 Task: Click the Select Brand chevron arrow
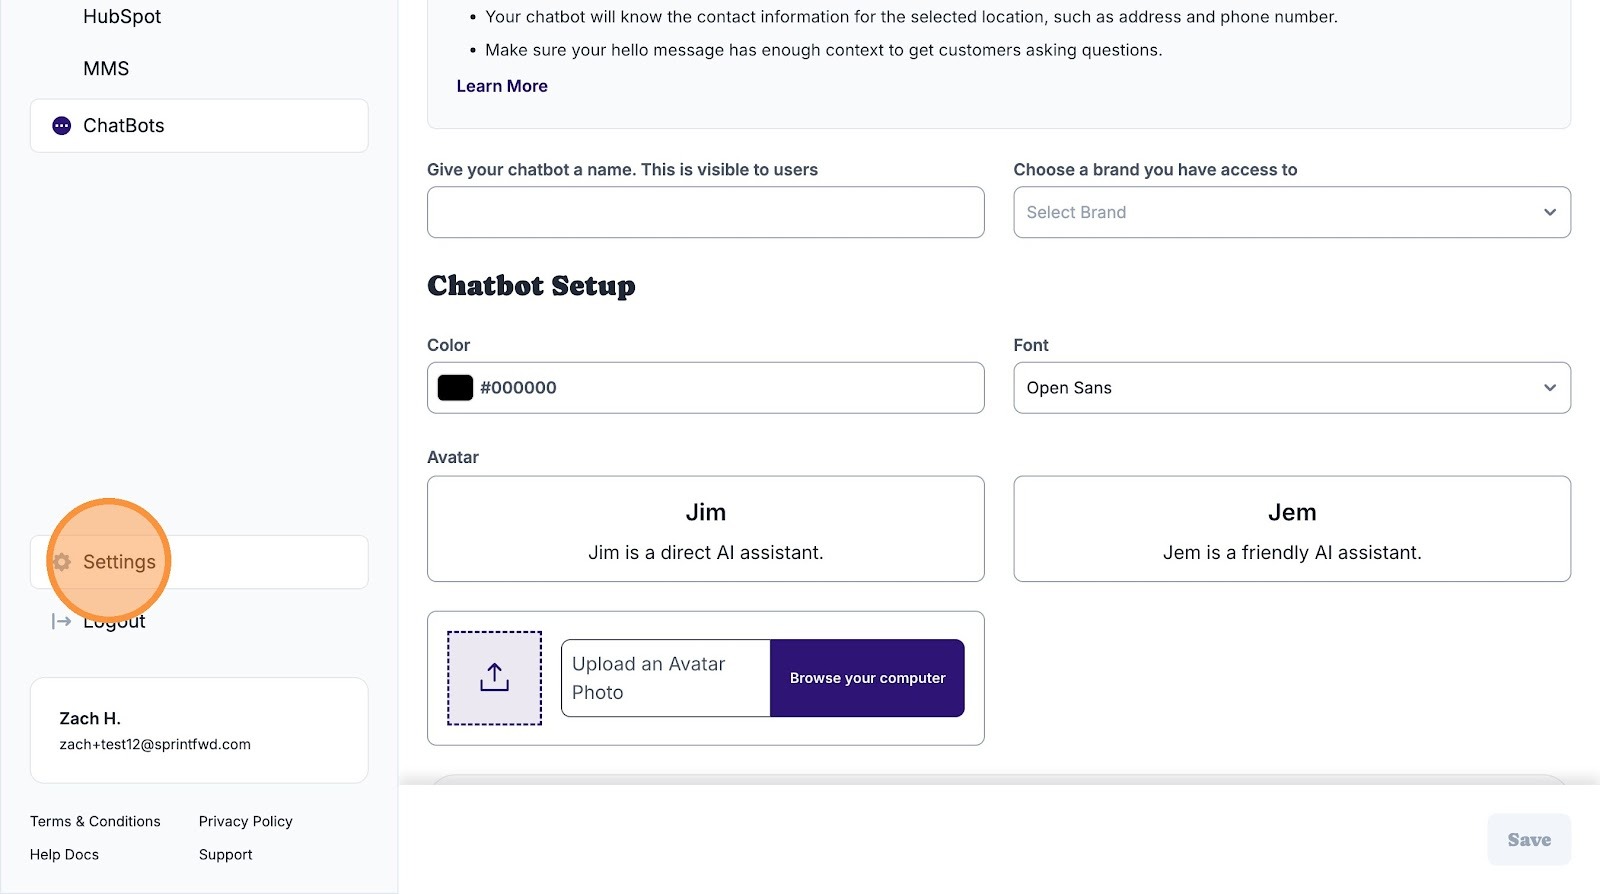tap(1549, 212)
